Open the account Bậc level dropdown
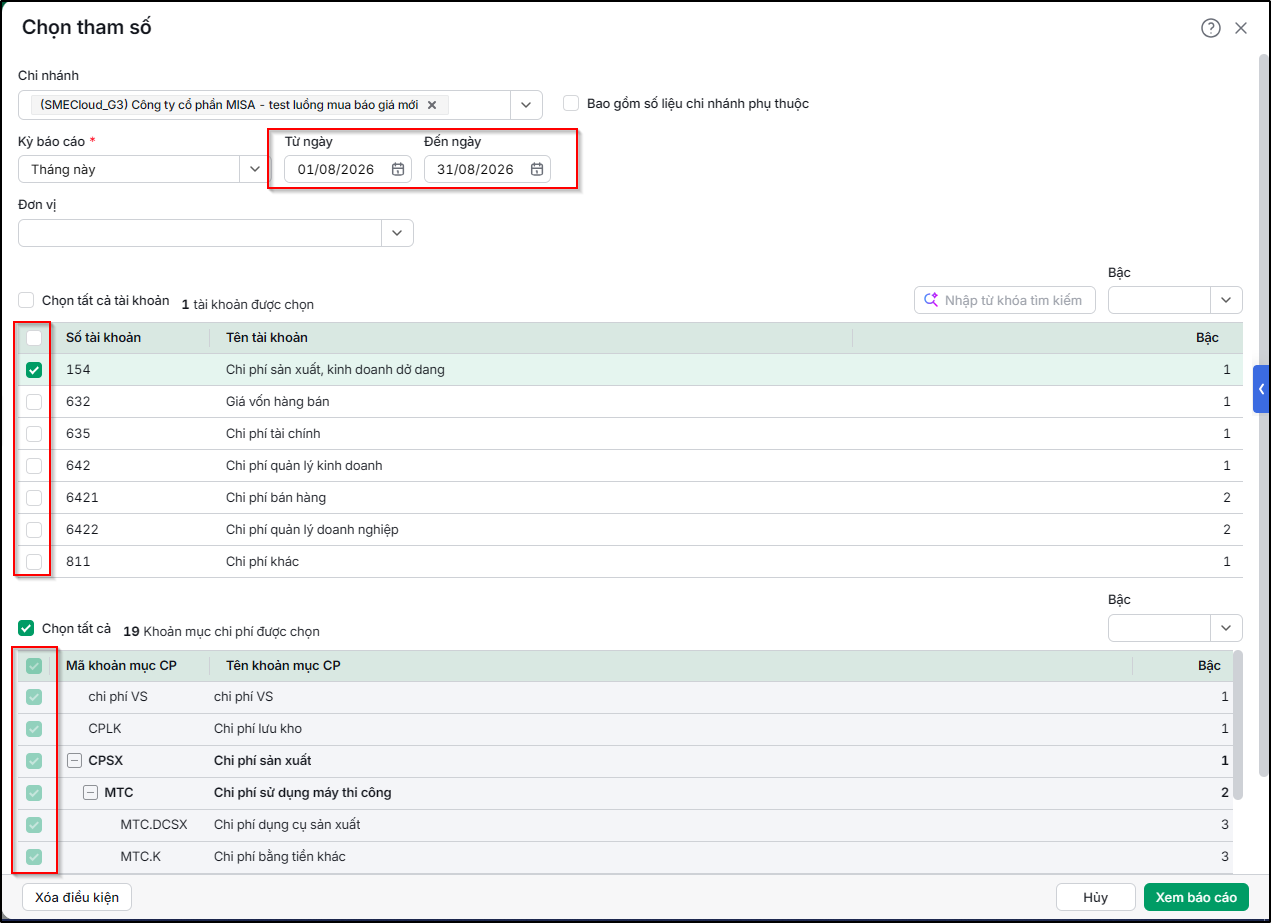This screenshot has width=1271, height=923. point(1226,300)
